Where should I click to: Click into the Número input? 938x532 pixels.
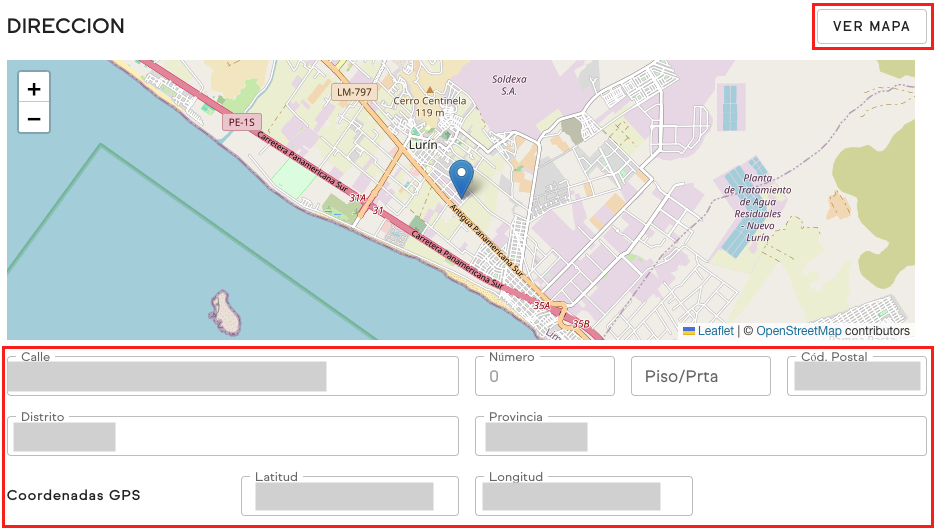coord(544,376)
